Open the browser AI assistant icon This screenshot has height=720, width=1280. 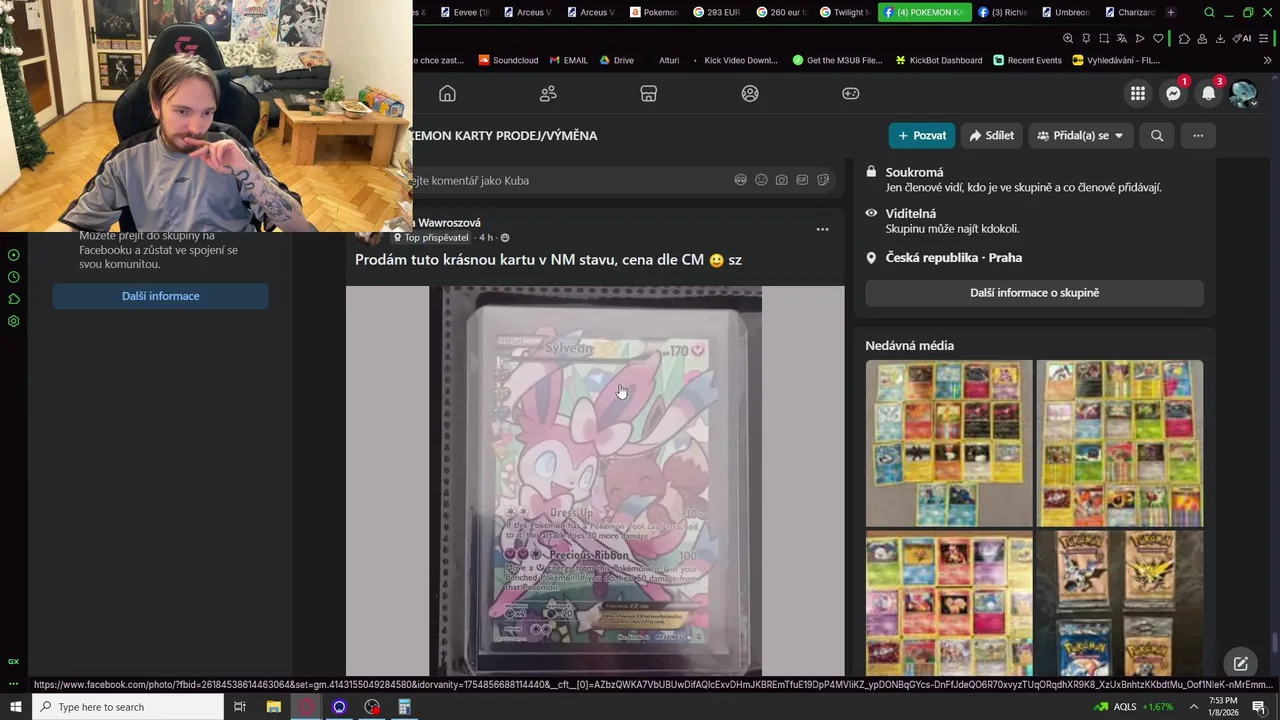[x=1241, y=38]
